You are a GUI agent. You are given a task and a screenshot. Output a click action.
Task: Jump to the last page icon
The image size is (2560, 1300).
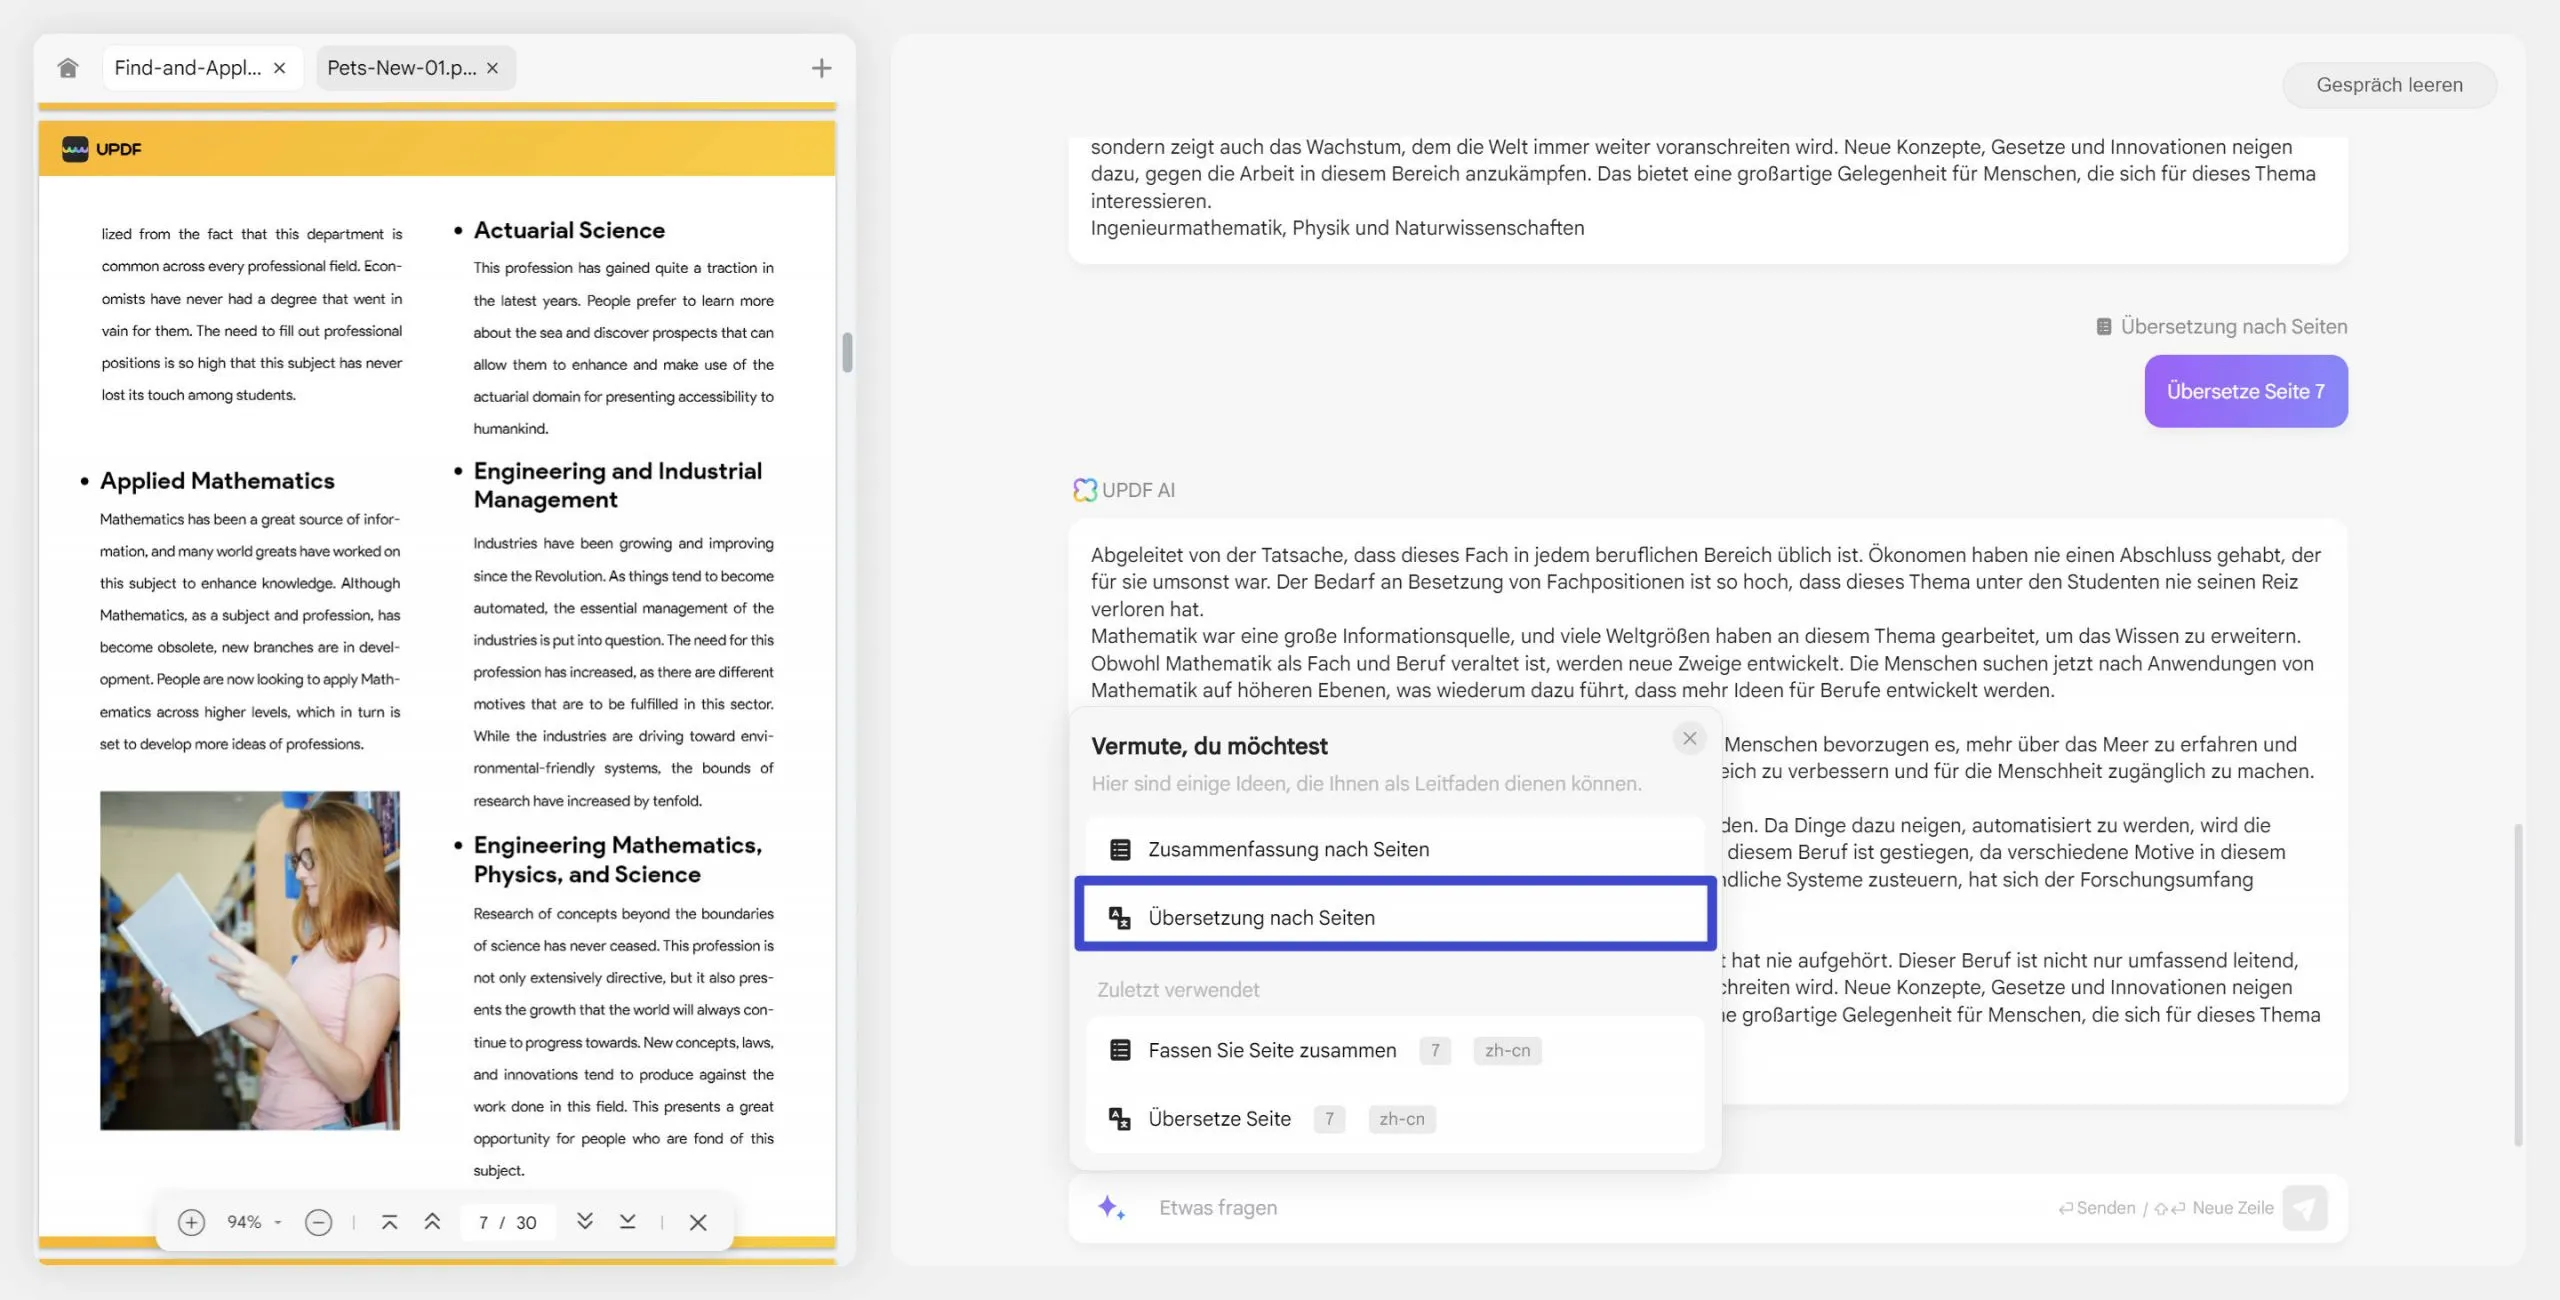(628, 1221)
